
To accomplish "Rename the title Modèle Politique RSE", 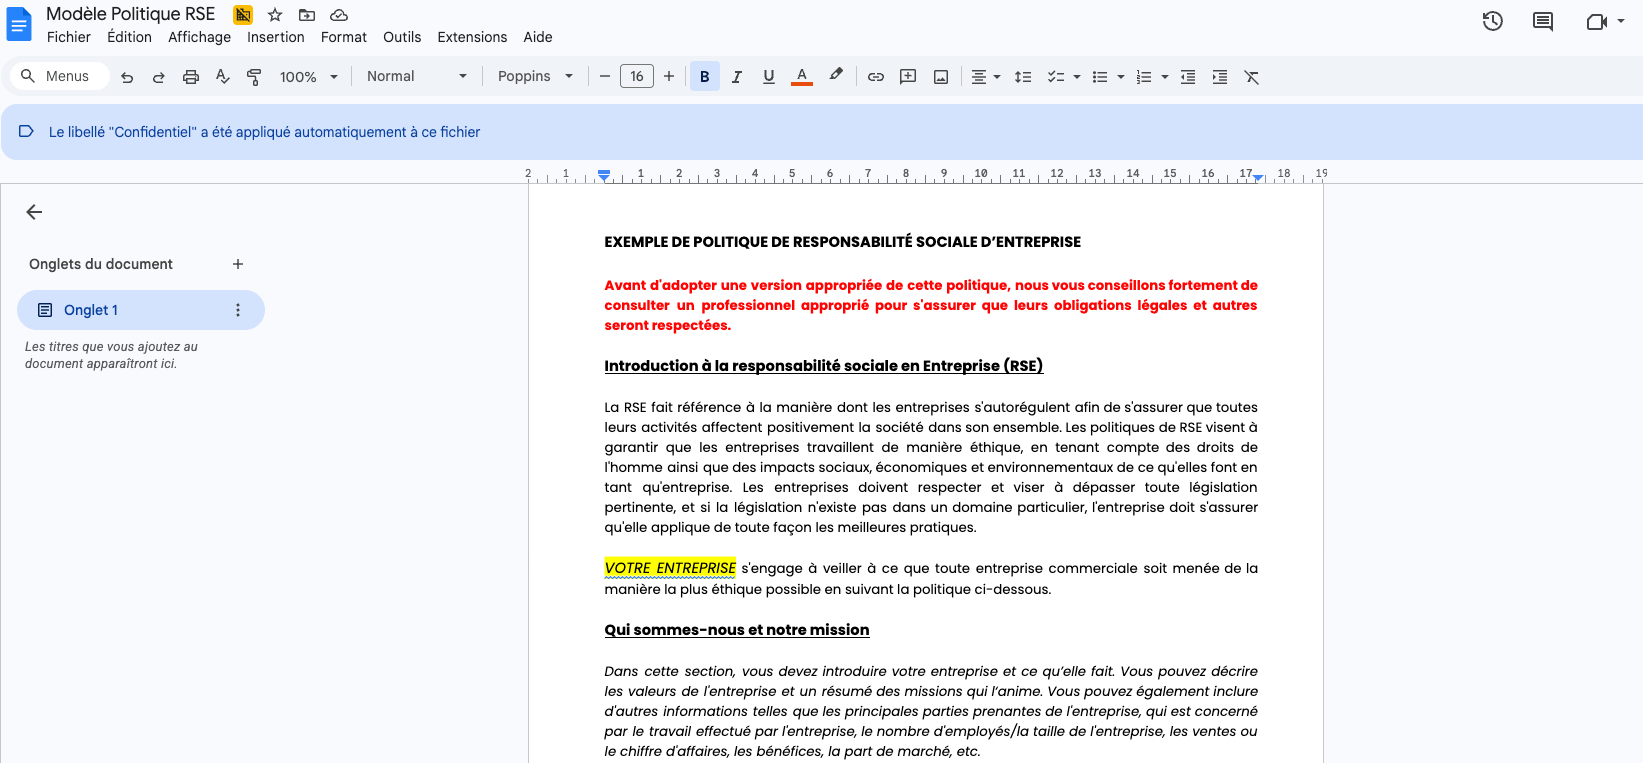I will (x=131, y=14).
